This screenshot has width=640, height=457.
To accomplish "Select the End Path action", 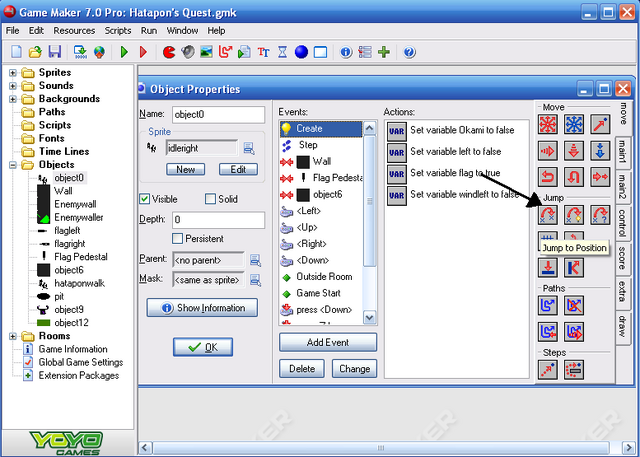I will pos(574,305).
